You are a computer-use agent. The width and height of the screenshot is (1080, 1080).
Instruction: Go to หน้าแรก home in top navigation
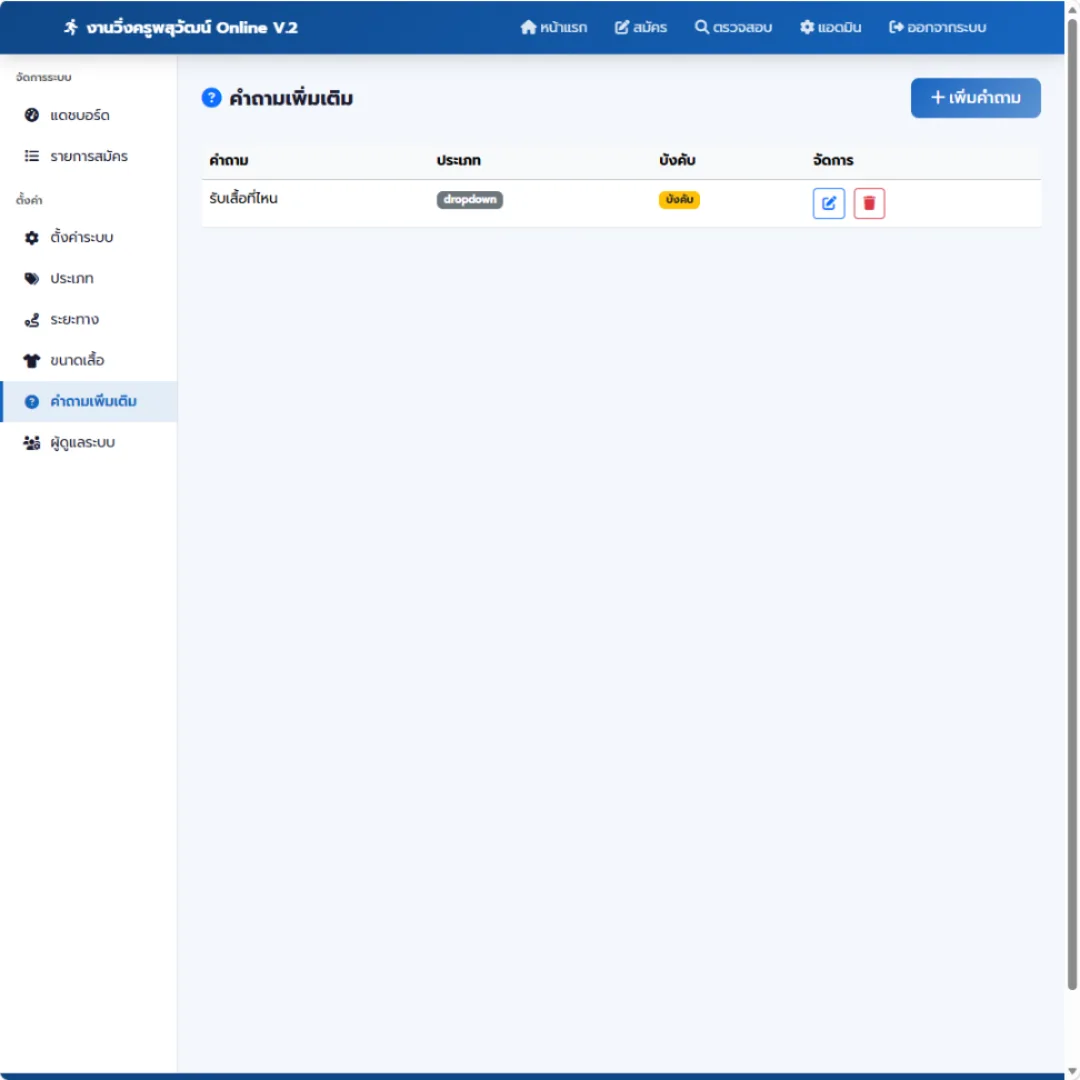point(554,28)
